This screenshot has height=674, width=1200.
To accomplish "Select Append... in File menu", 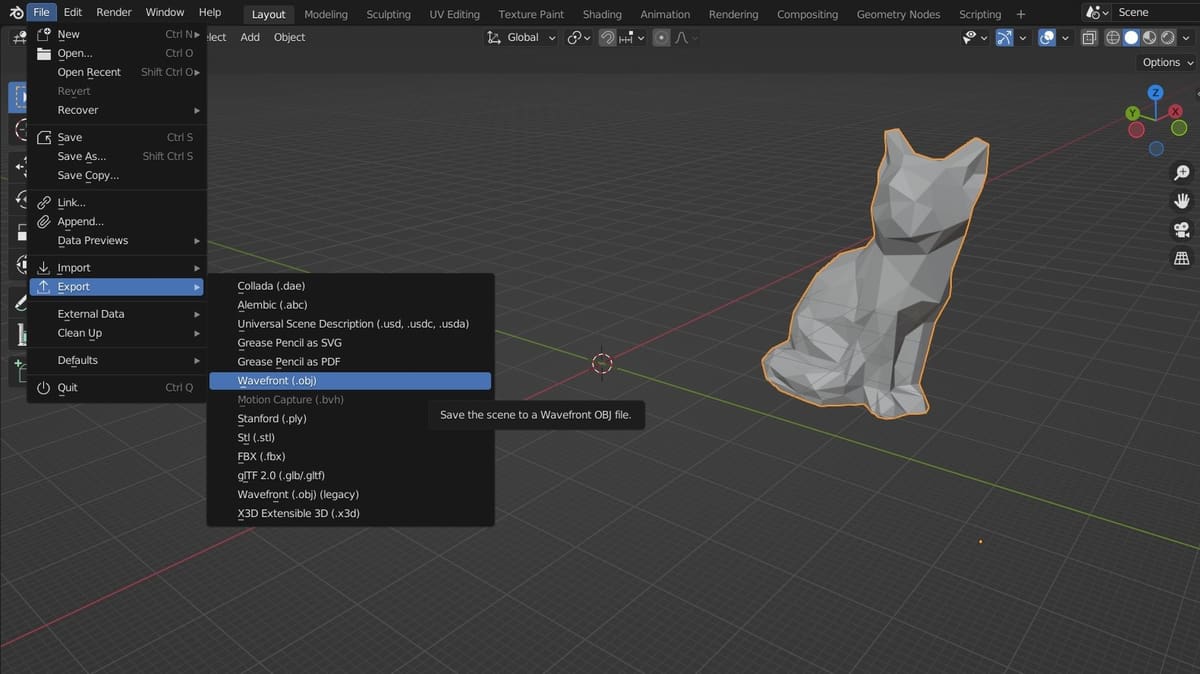I will [x=117, y=222].
